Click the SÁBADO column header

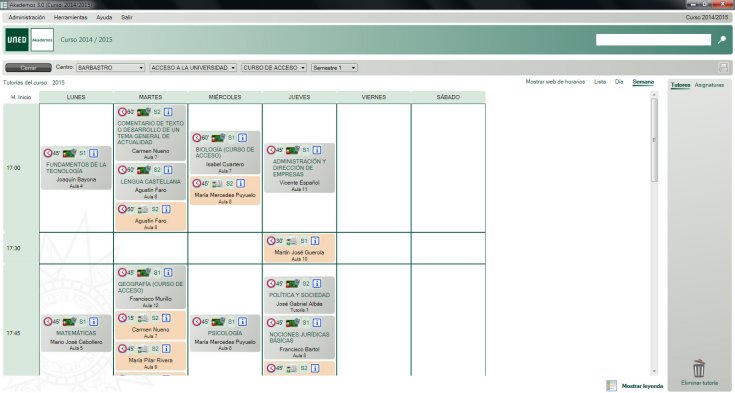[448, 97]
